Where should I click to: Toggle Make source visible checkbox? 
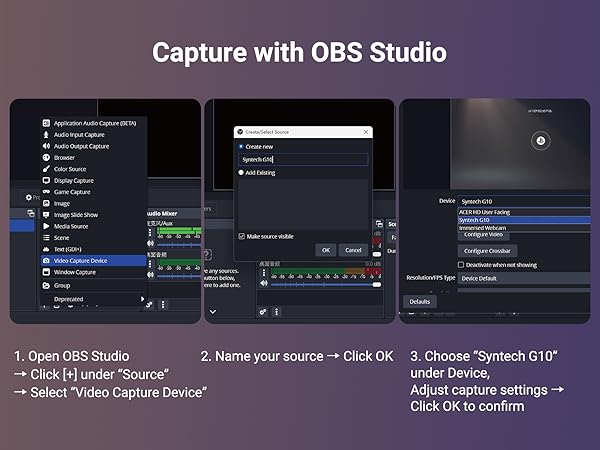coord(241,236)
